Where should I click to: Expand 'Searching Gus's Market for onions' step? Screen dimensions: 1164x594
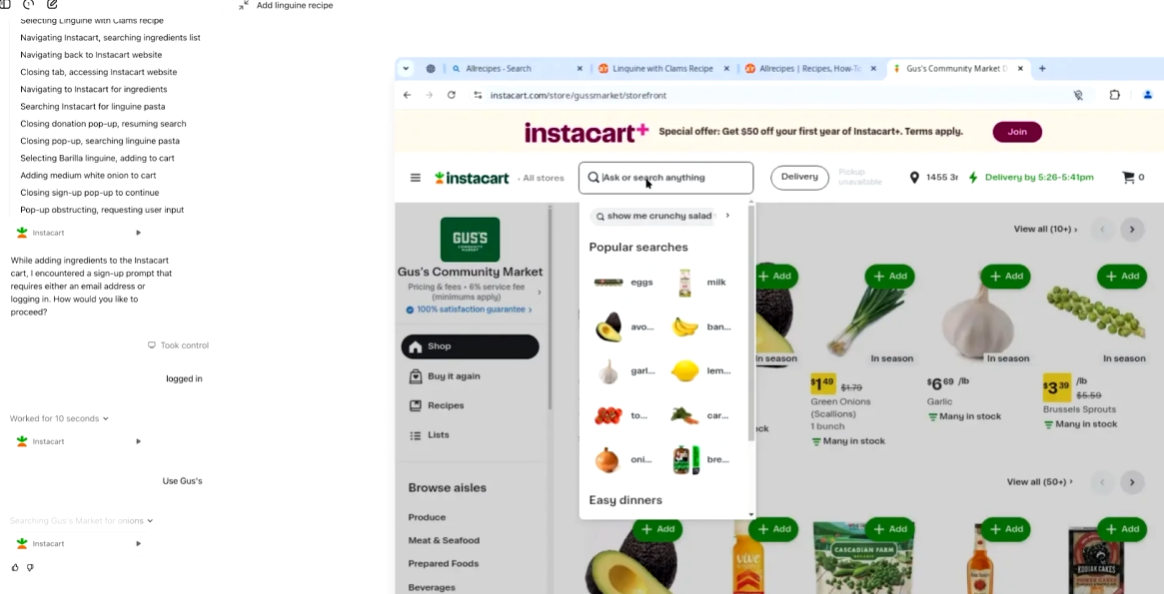pos(82,521)
